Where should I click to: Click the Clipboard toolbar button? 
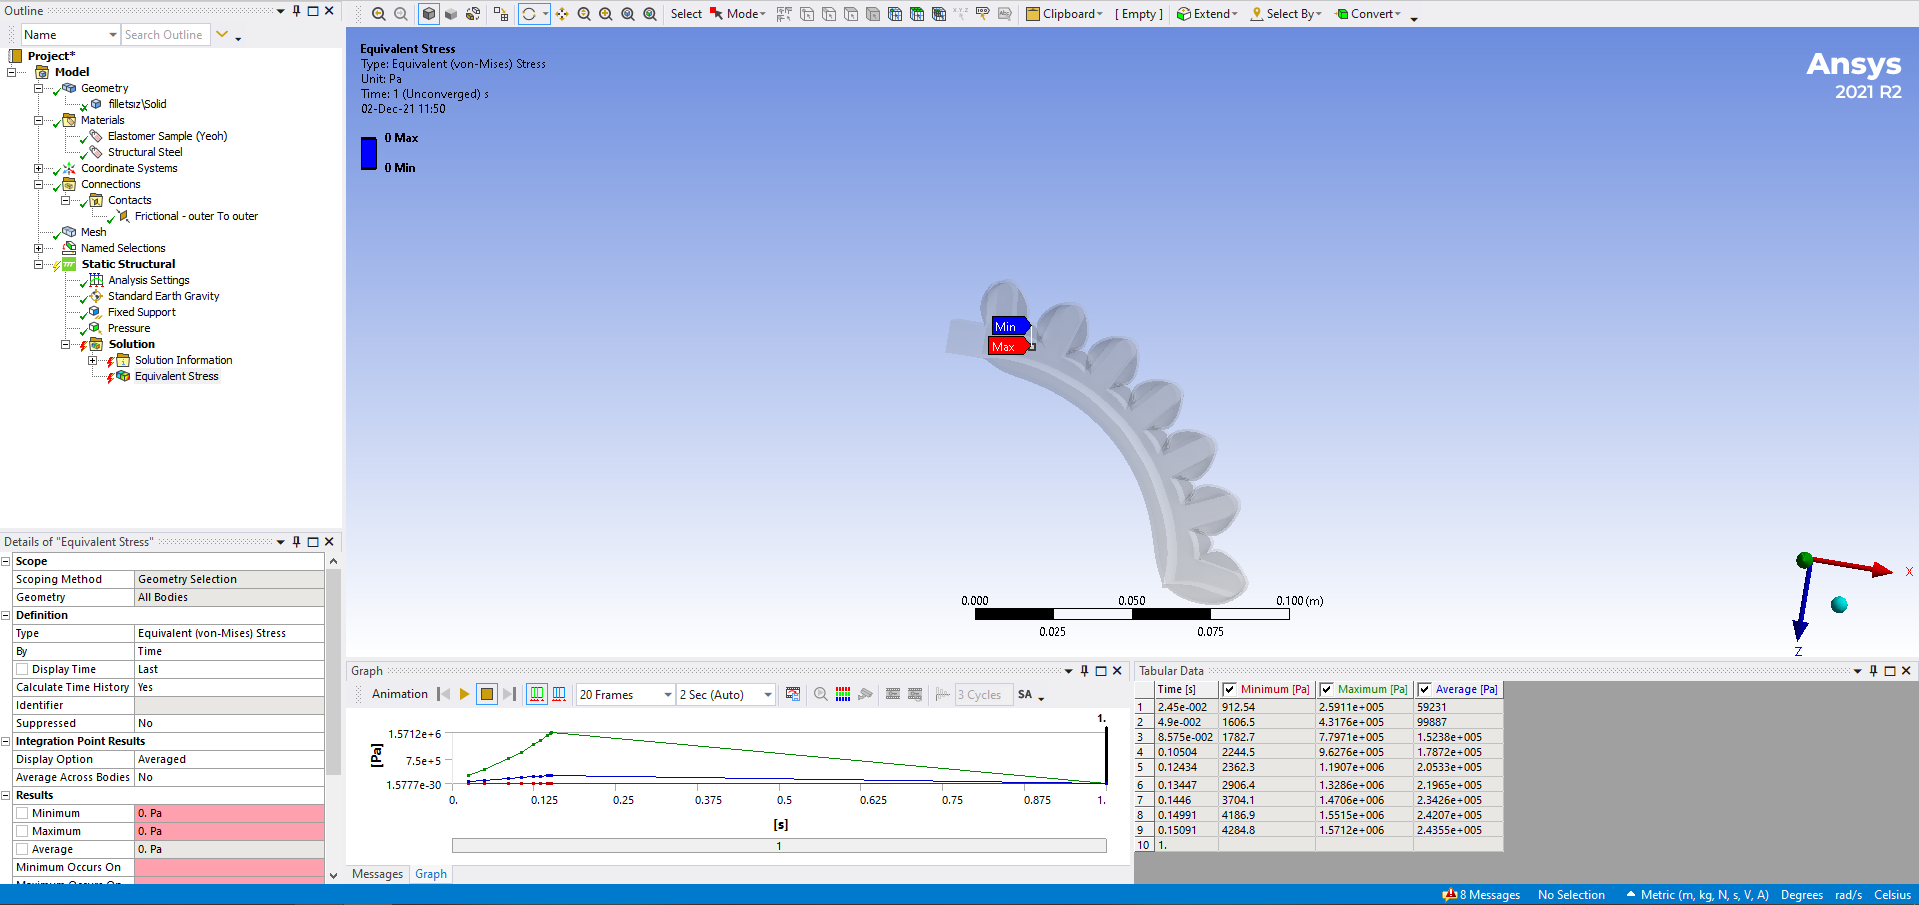1064,14
